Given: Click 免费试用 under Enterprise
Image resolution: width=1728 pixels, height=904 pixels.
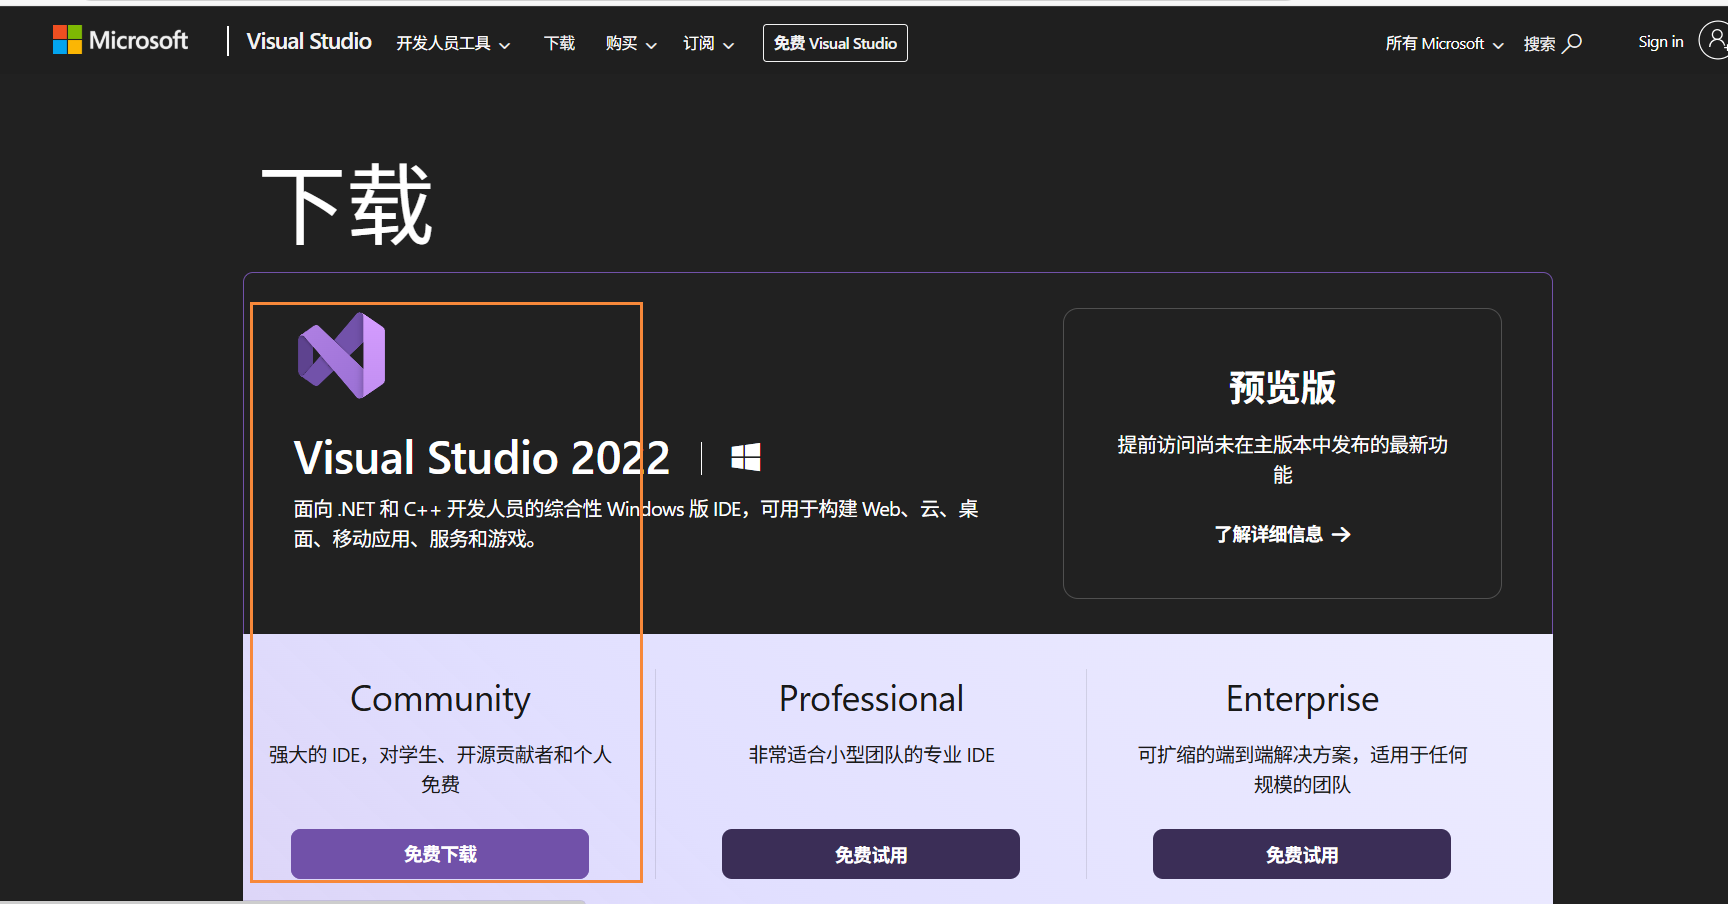Looking at the screenshot, I should click(1302, 854).
